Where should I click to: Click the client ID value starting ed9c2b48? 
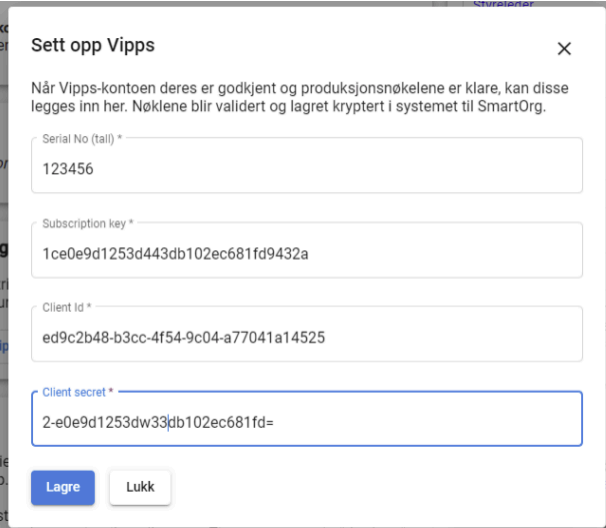point(183,338)
